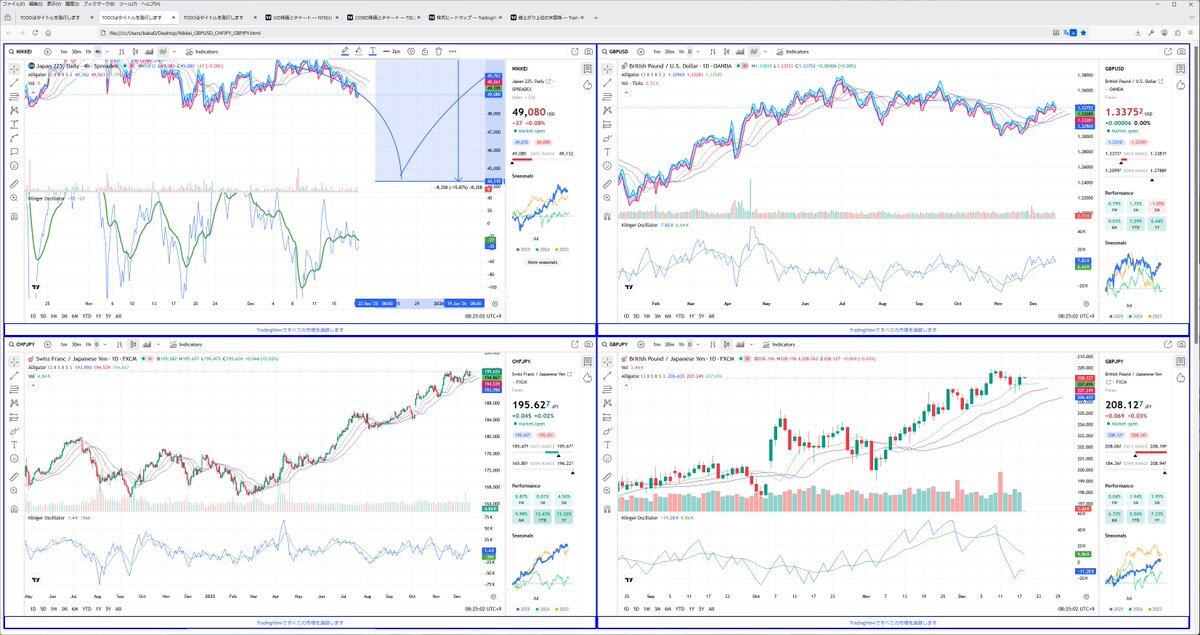Switch NIKKEI chart to 30m interval

click(76, 51)
